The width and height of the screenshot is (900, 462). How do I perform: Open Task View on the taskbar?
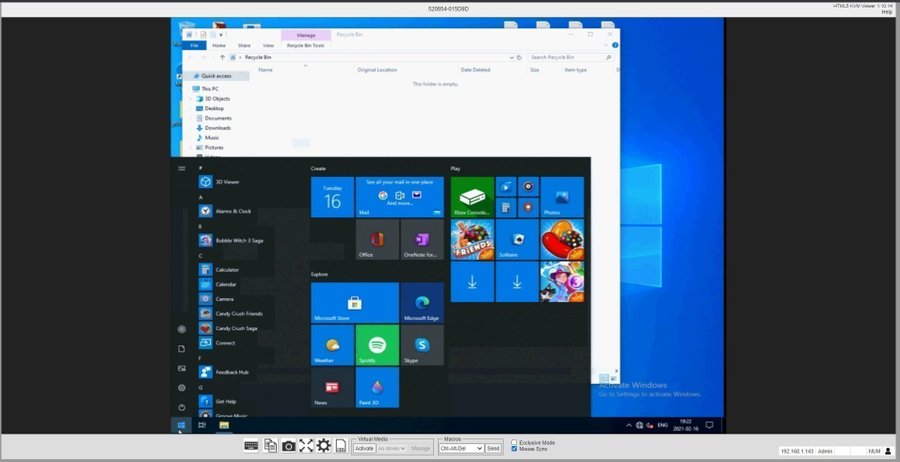tap(202, 425)
